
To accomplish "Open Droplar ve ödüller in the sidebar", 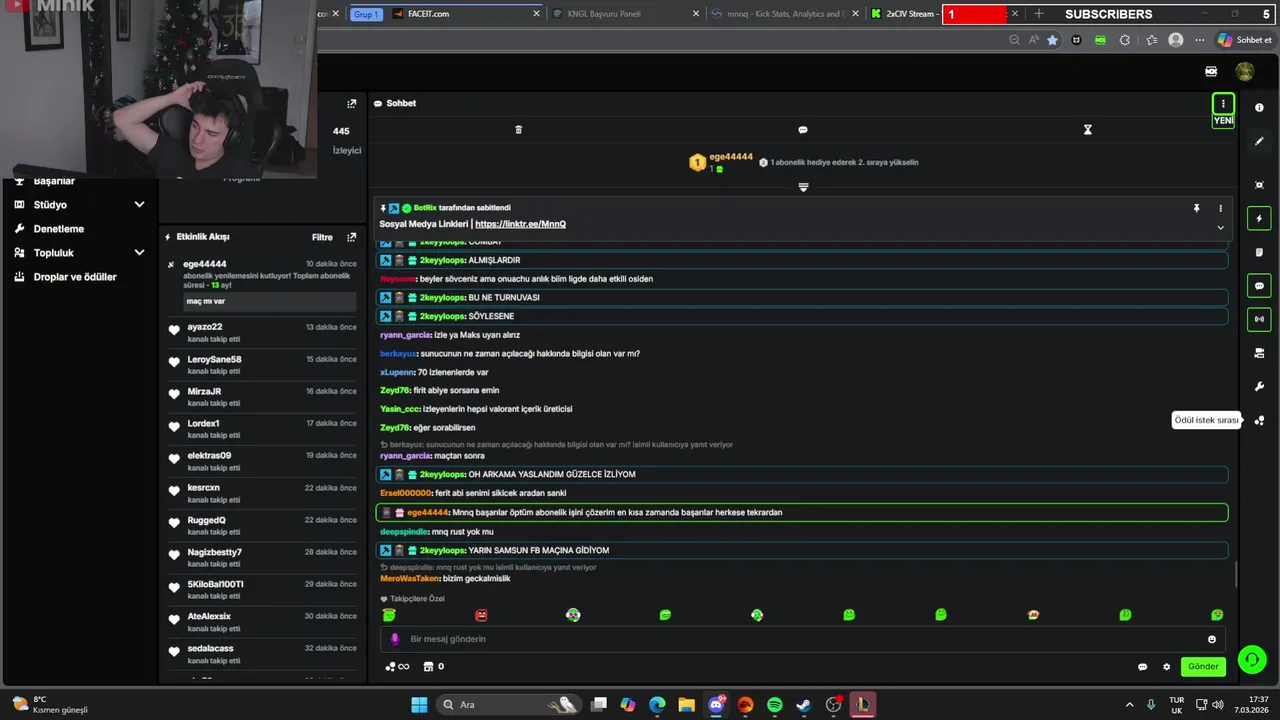I will click(x=75, y=277).
